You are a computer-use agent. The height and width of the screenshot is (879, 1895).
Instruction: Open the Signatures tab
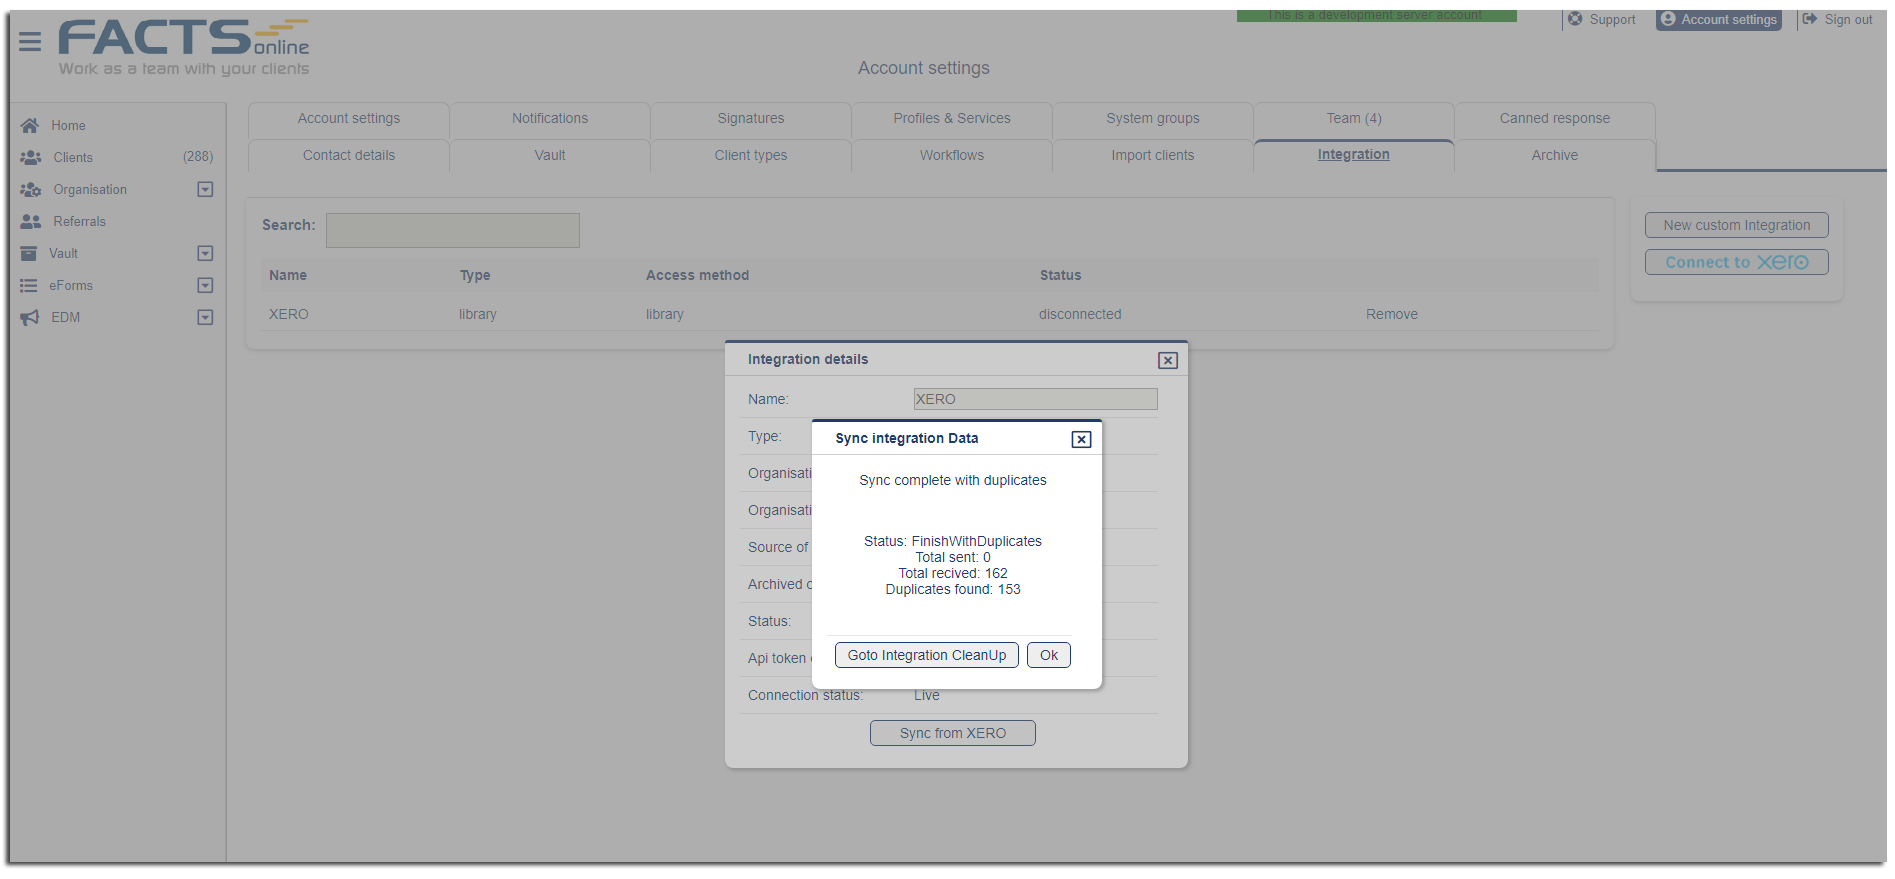751,118
